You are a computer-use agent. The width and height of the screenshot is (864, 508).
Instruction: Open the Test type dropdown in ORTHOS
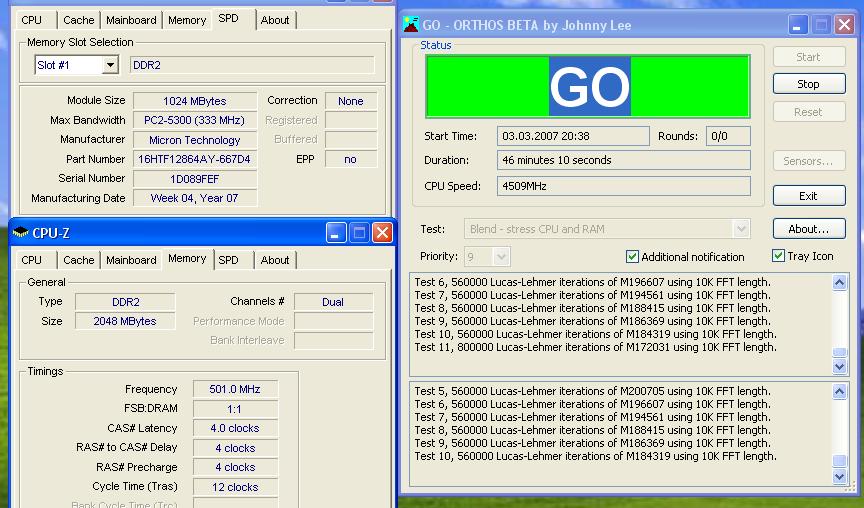[x=741, y=229]
